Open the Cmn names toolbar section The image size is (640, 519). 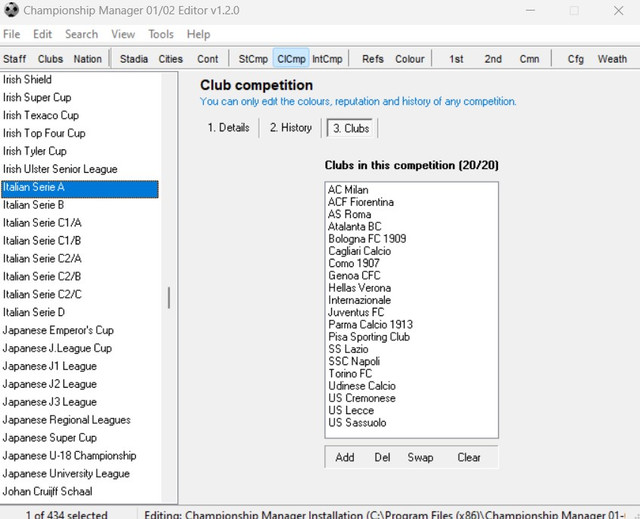coord(529,59)
